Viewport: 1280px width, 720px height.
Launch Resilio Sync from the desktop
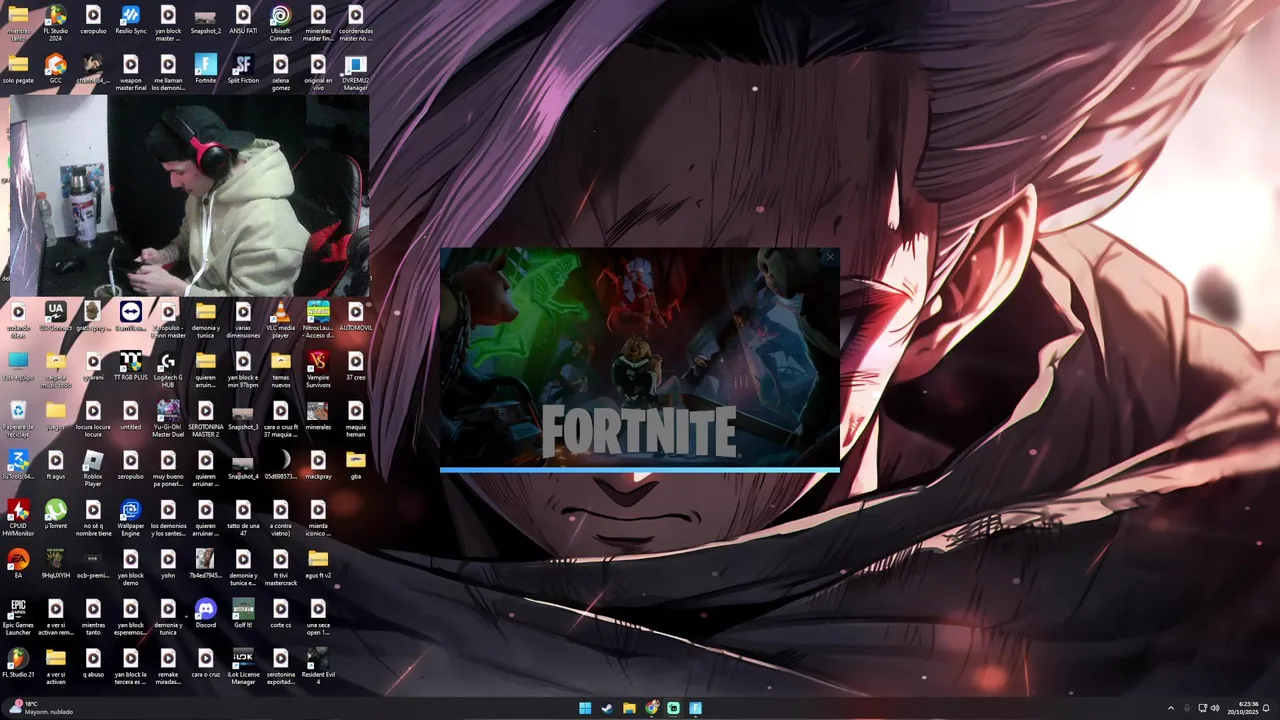coord(131,20)
